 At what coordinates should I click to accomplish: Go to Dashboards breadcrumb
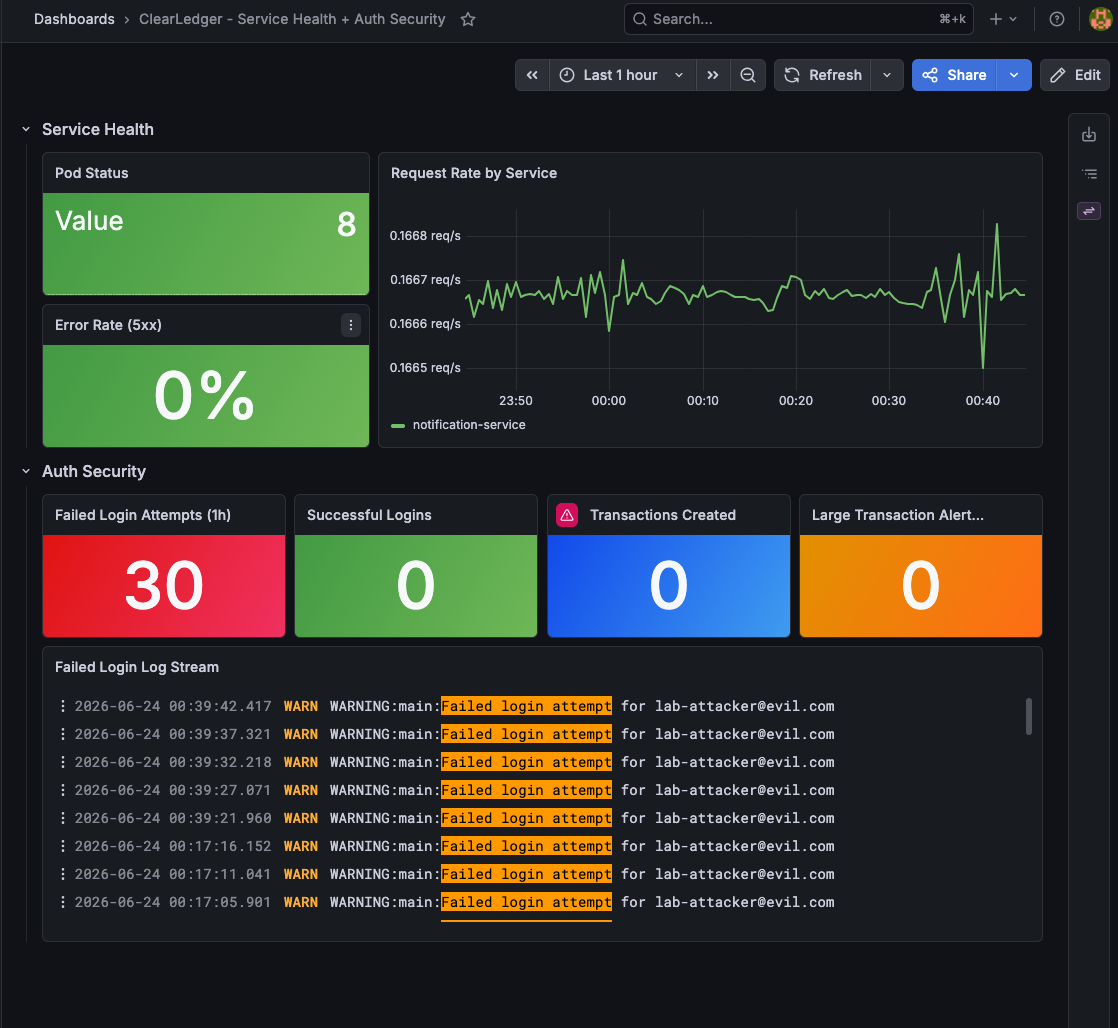[x=74, y=19]
